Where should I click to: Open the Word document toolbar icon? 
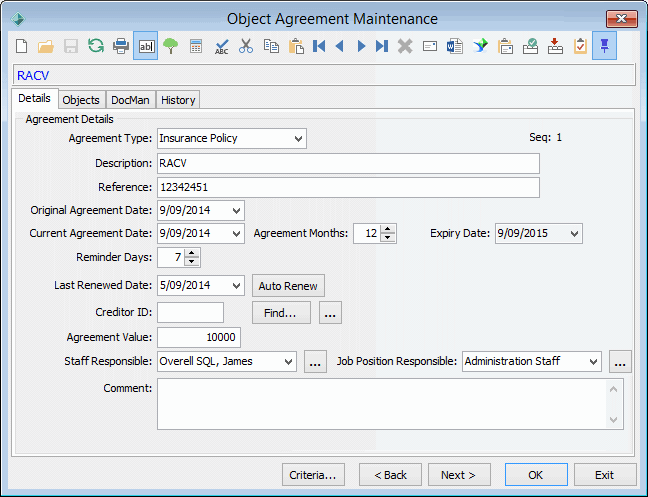pos(455,46)
